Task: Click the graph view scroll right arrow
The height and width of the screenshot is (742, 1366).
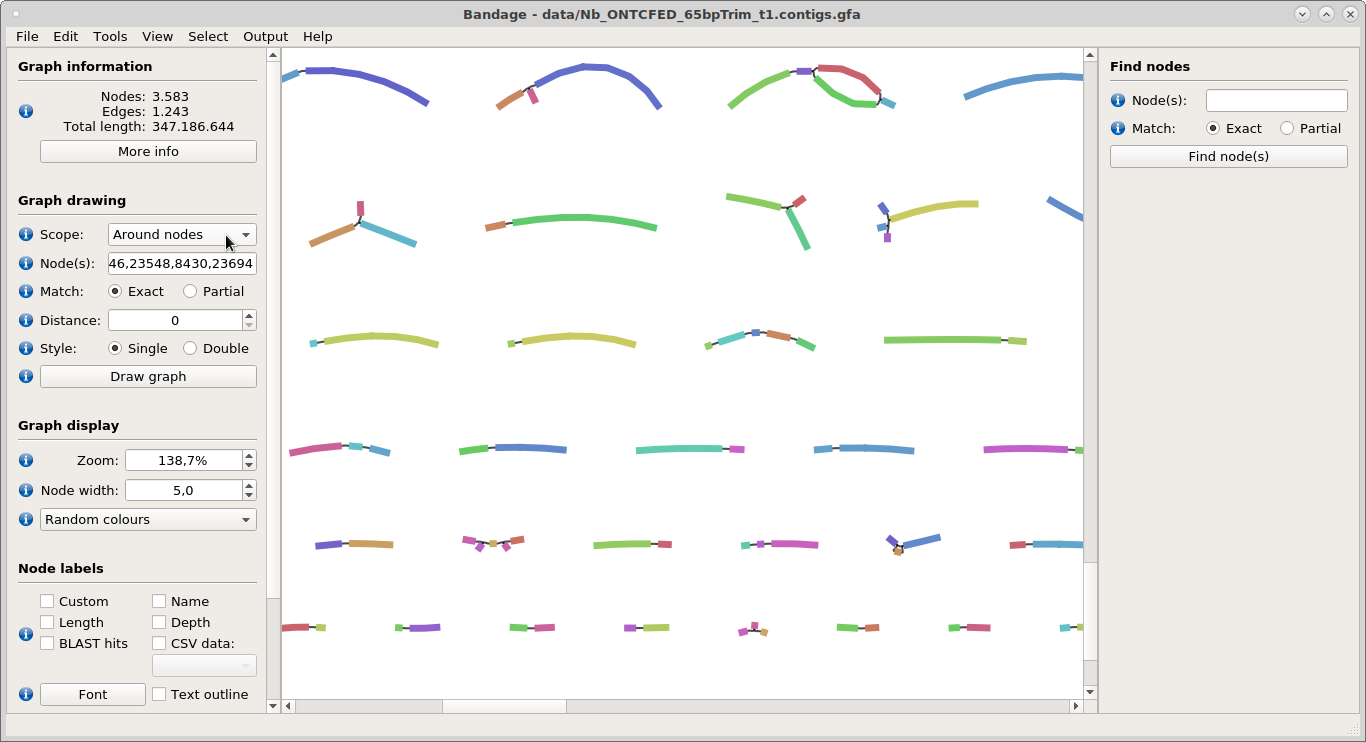Action: (x=1076, y=706)
